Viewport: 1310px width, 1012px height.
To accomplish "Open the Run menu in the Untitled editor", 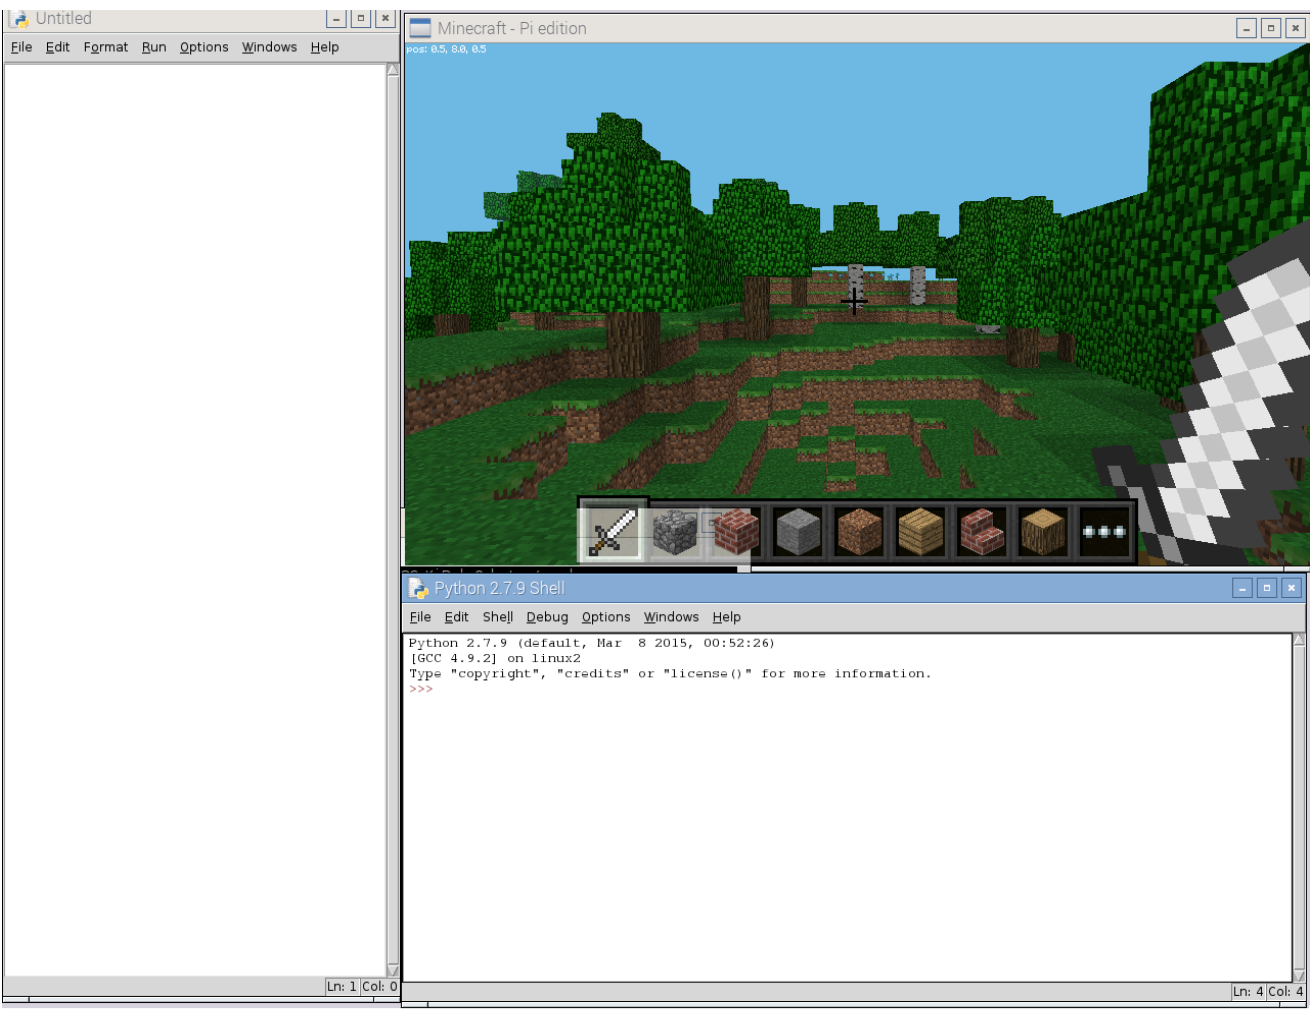I will click(x=154, y=47).
